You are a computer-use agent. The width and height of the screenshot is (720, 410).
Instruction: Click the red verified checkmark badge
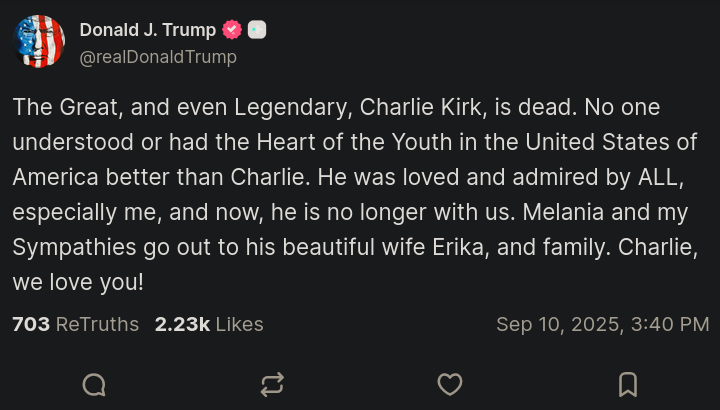pos(232,30)
